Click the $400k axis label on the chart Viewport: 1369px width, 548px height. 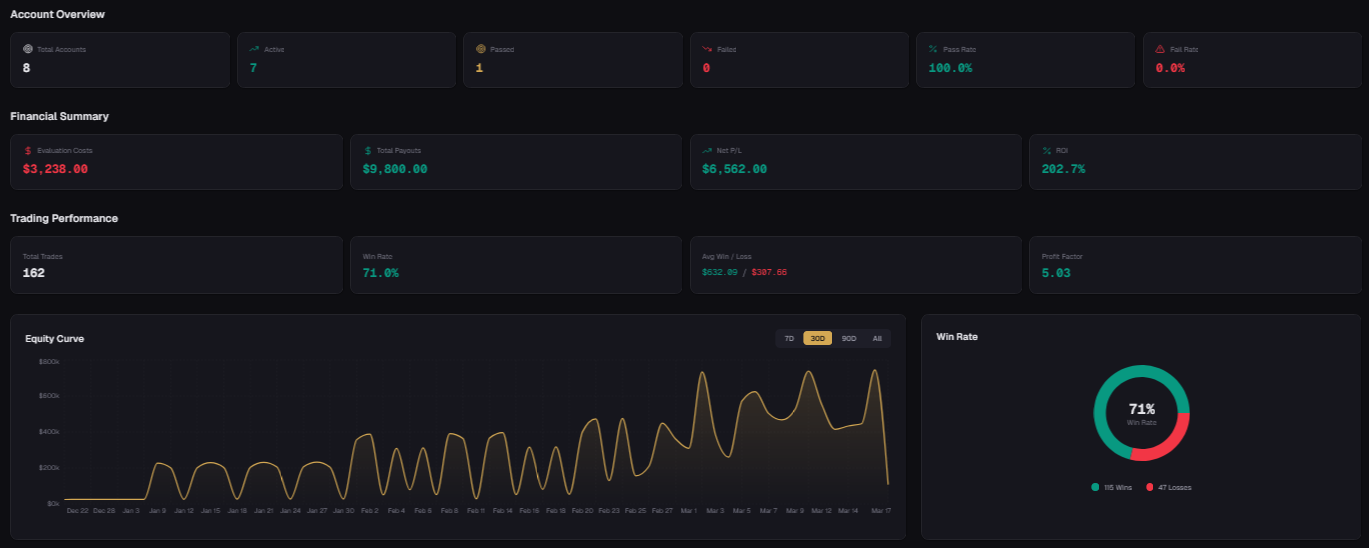50,432
